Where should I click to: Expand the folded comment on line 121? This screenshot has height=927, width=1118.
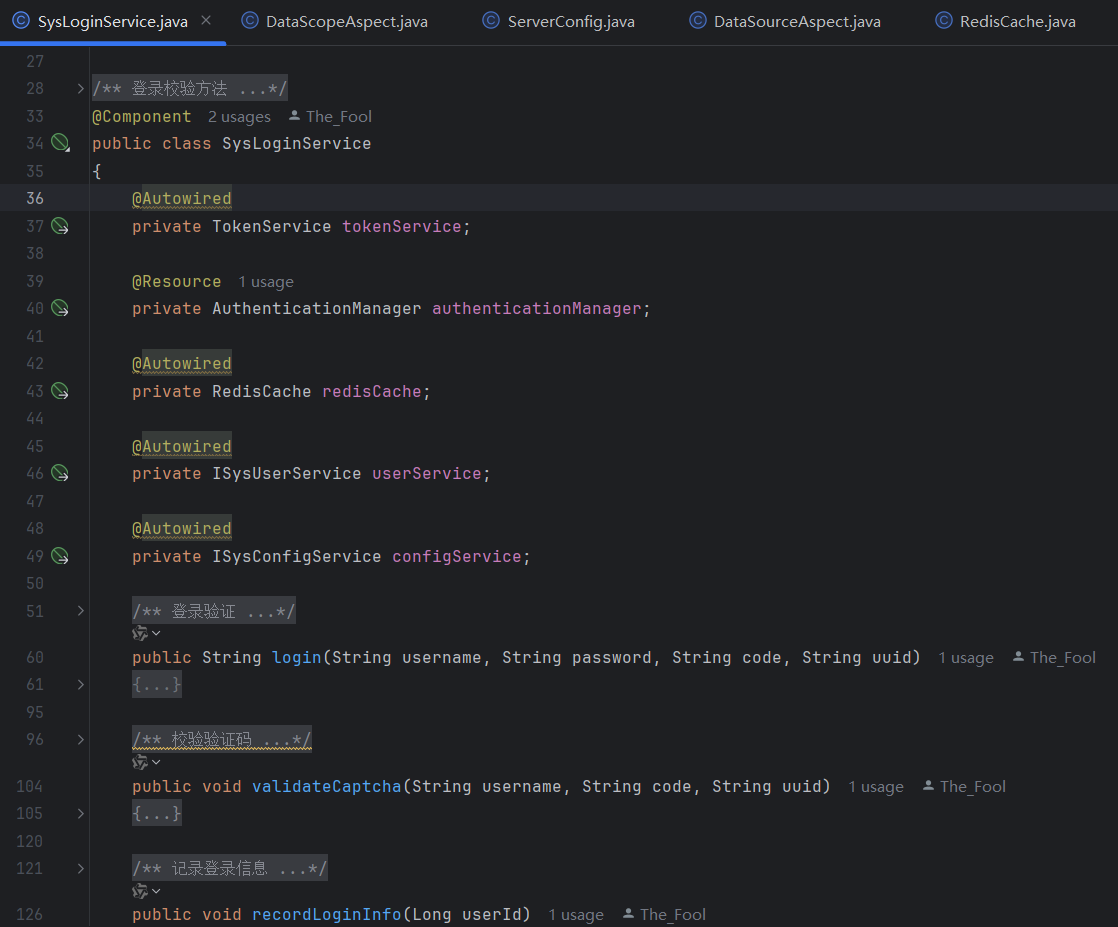[81, 869]
